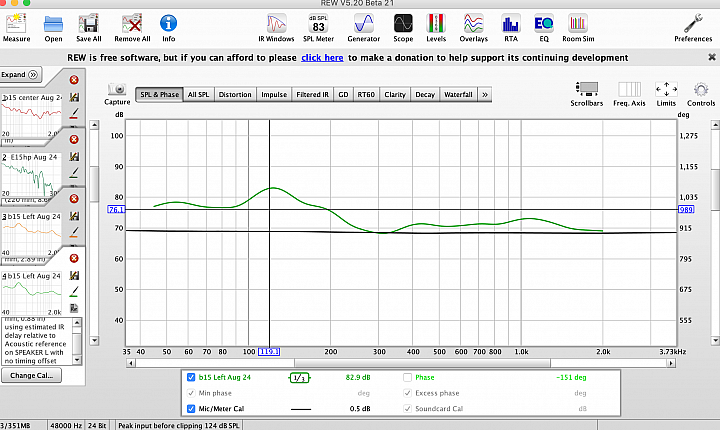Click down arrow of graph's left vertical scrollbar

pos(94,340)
